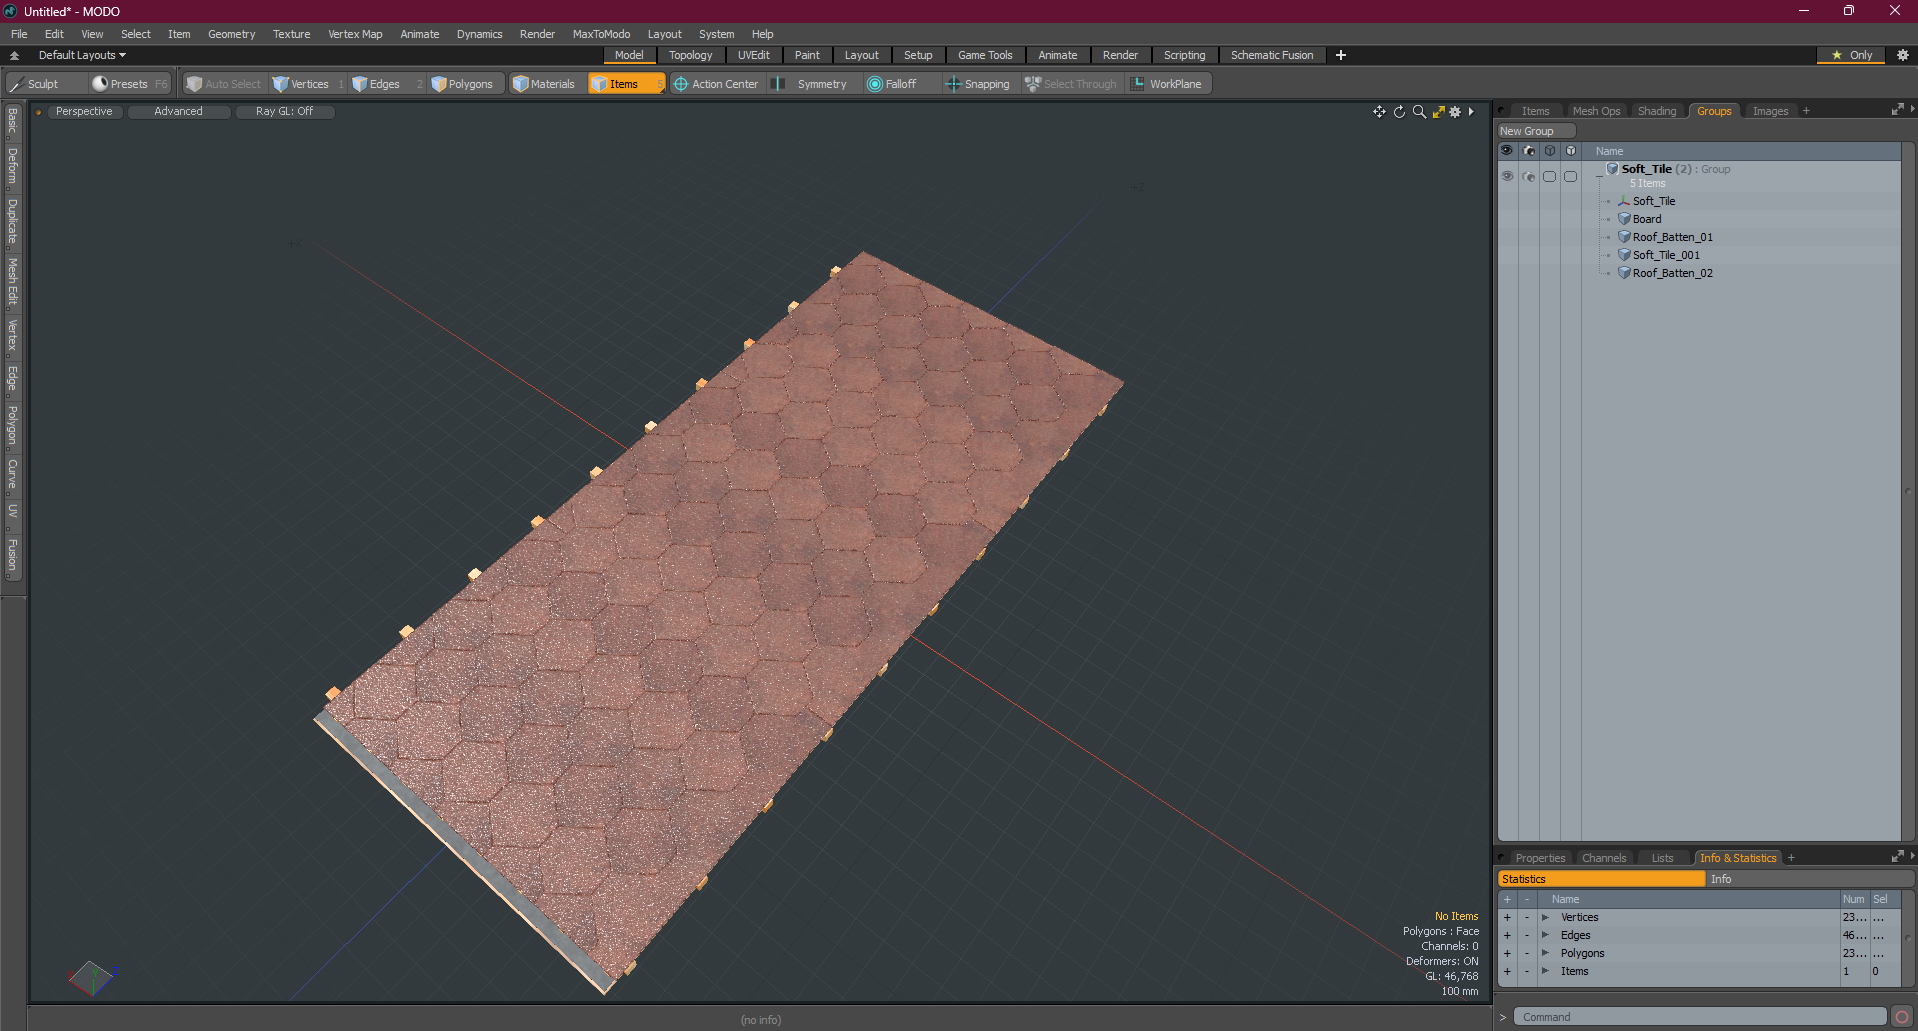The width and height of the screenshot is (1918, 1031).
Task: Open viewport settings gear icon
Action: [x=1456, y=112]
